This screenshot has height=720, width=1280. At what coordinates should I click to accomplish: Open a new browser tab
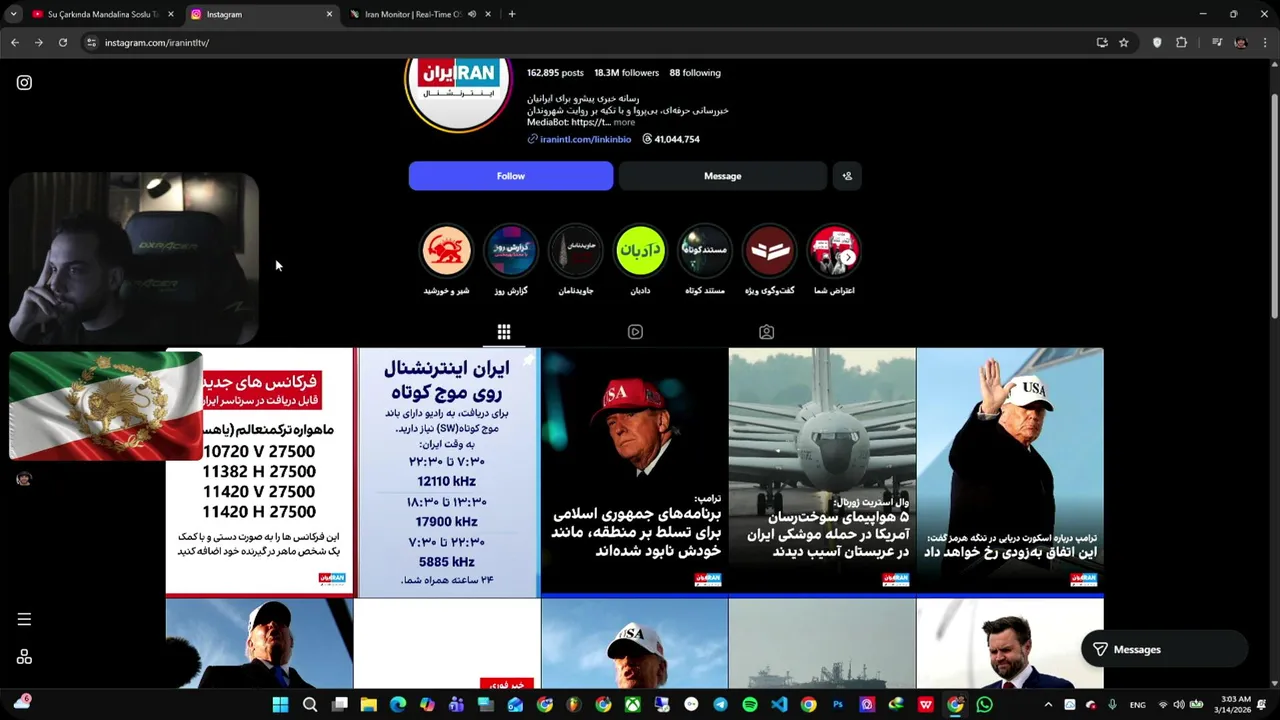tap(512, 14)
